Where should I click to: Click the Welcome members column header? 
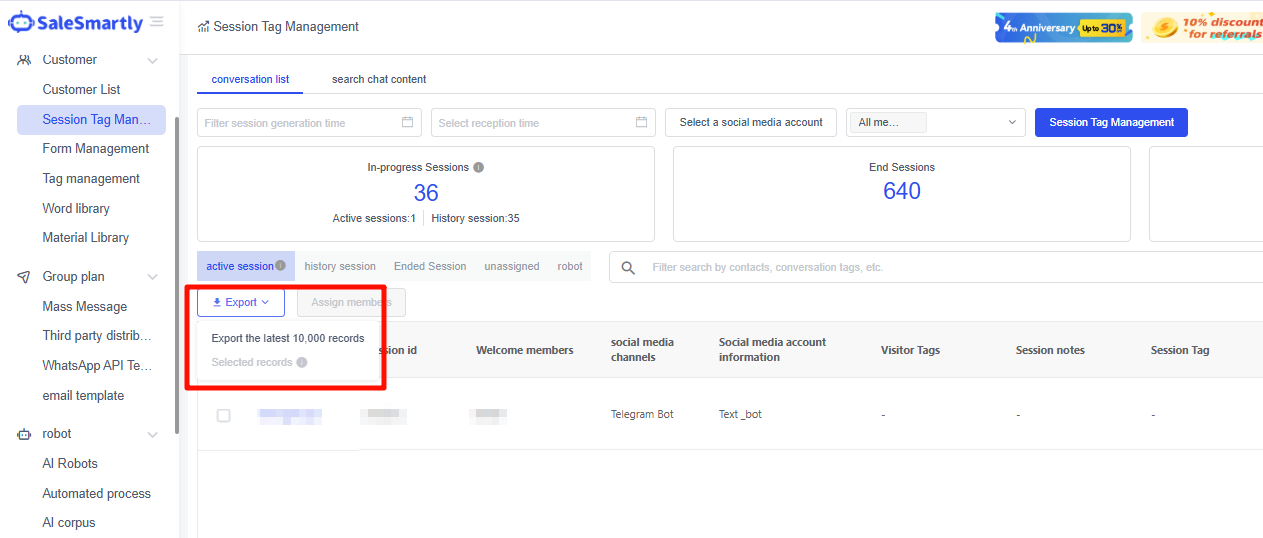525,350
